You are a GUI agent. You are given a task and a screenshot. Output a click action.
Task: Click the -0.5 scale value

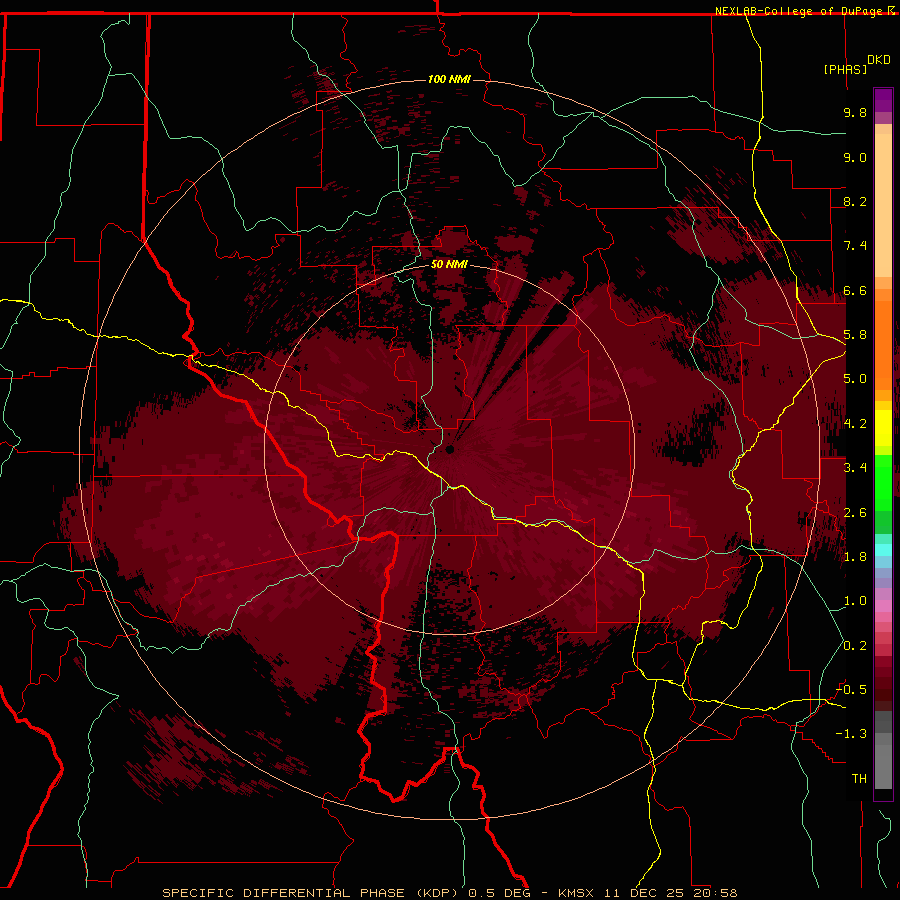tap(851, 690)
